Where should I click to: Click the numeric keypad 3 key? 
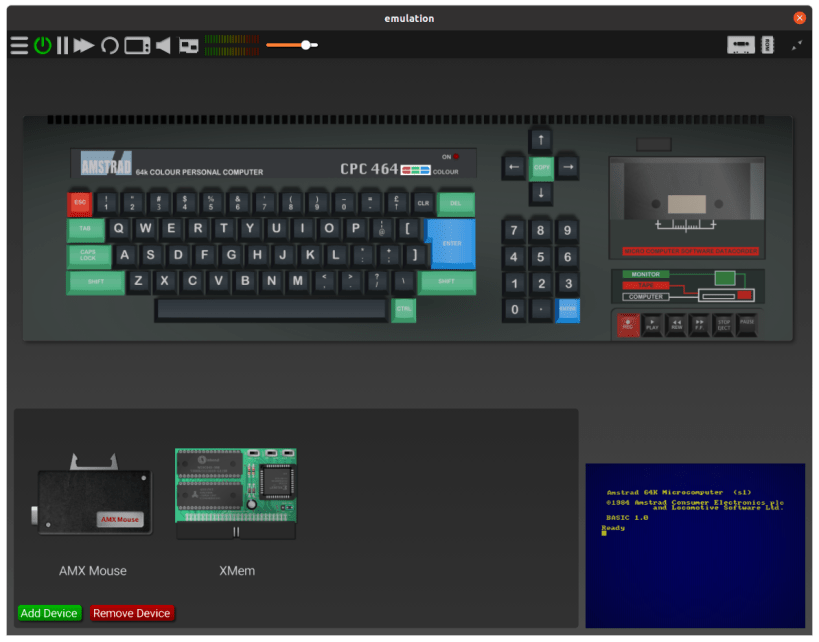[x=568, y=285]
